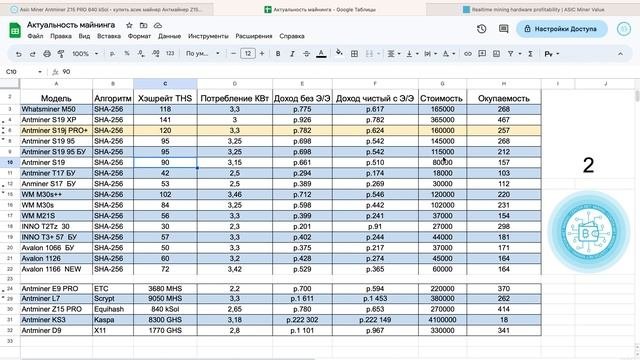Select cell Antminer S19j PRO+
This screenshot has height=360, width=640.
56,130
